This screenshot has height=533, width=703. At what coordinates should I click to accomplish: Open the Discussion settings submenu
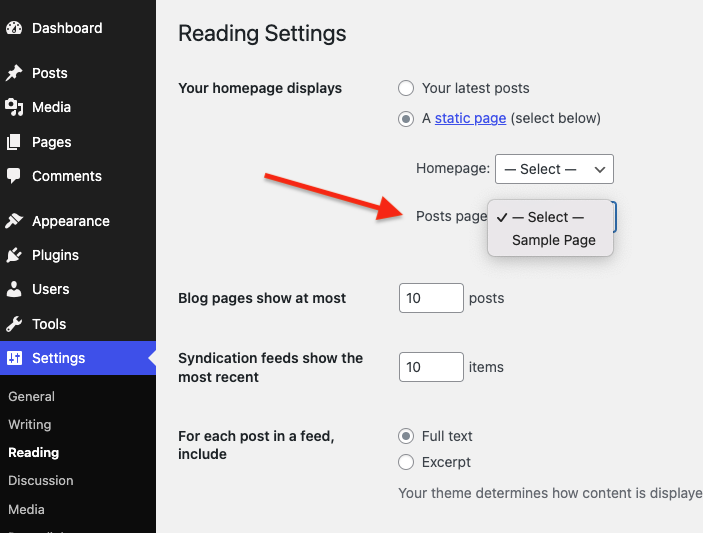point(41,480)
